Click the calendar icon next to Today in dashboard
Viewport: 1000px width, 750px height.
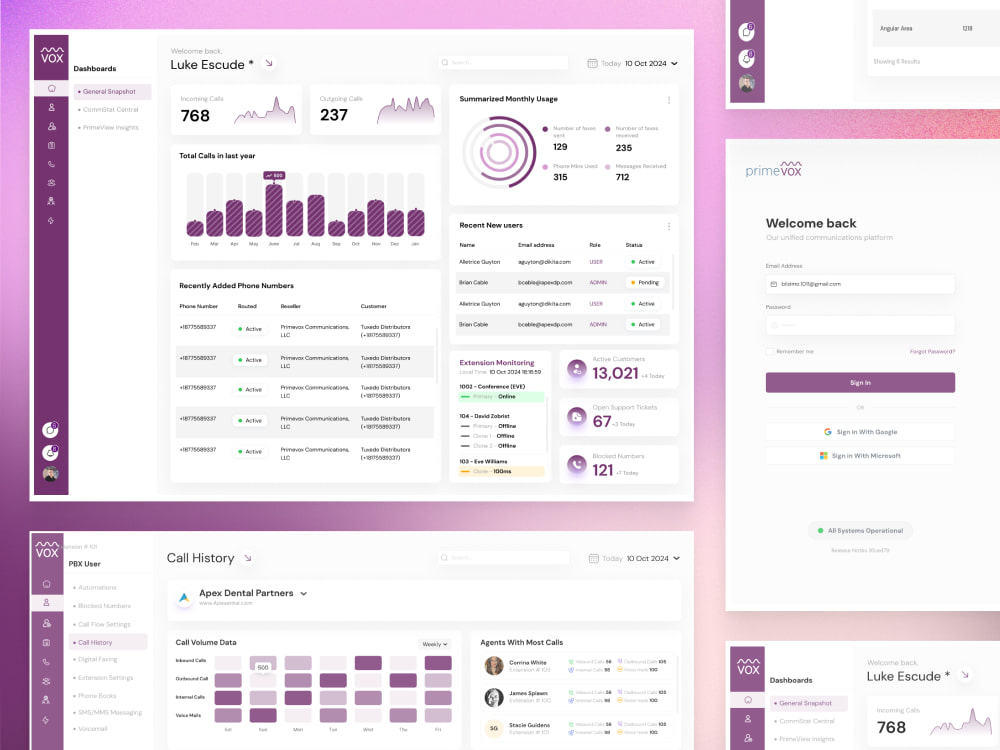coord(592,63)
